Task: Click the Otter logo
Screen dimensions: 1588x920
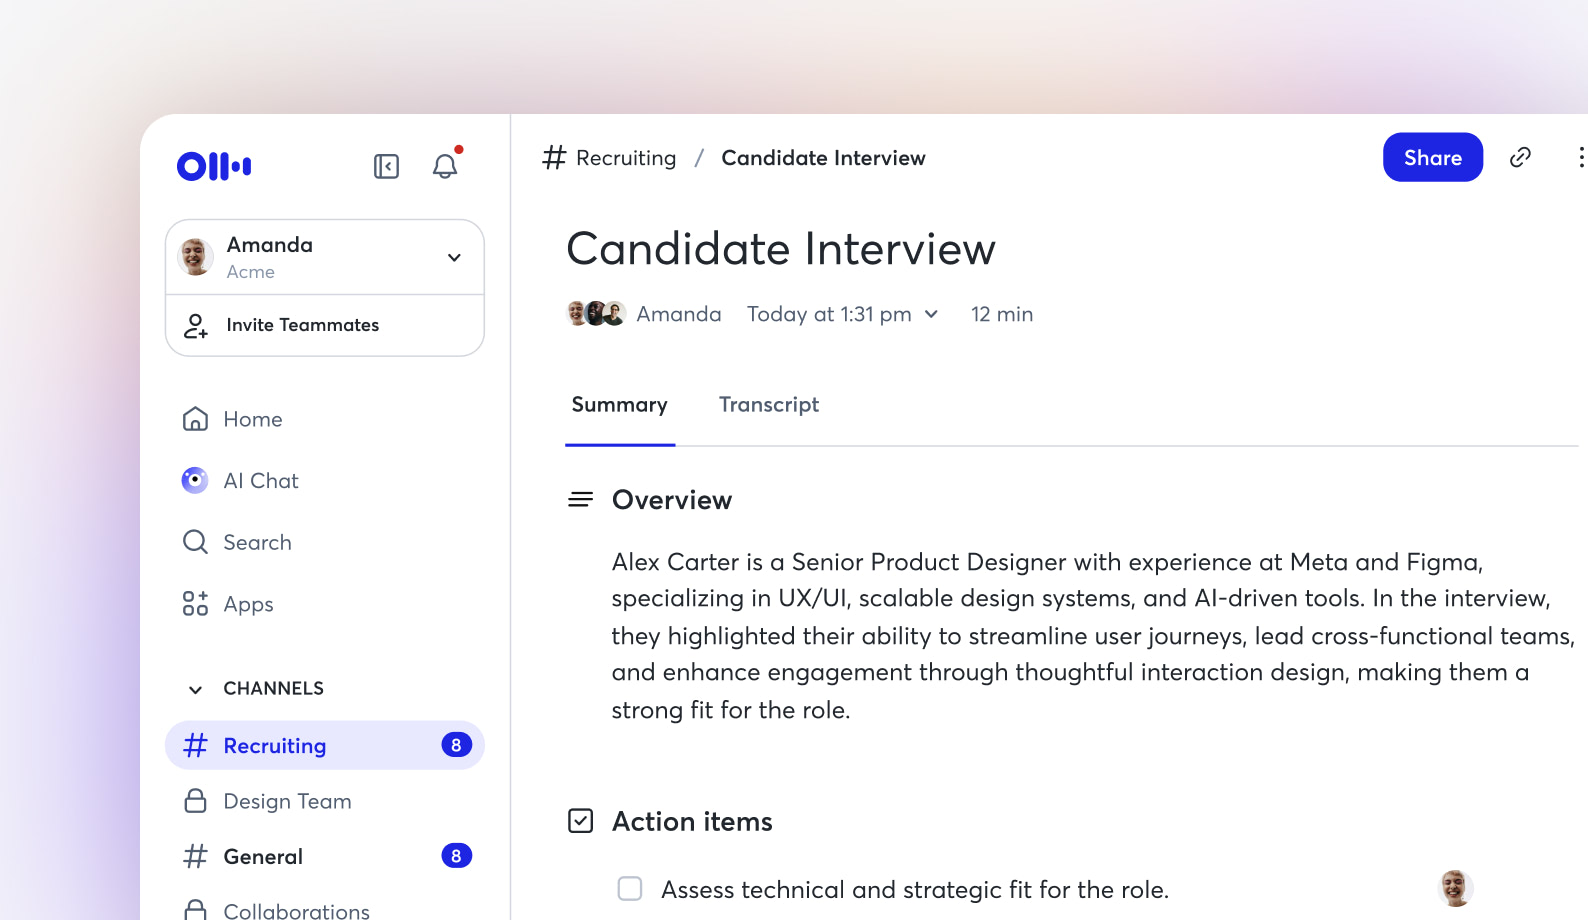Action: [x=214, y=166]
